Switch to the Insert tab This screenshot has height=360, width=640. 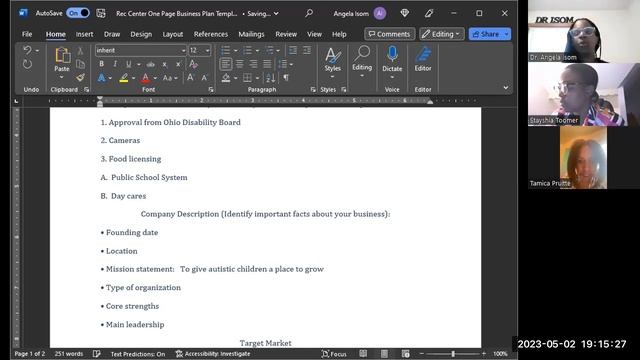84,34
